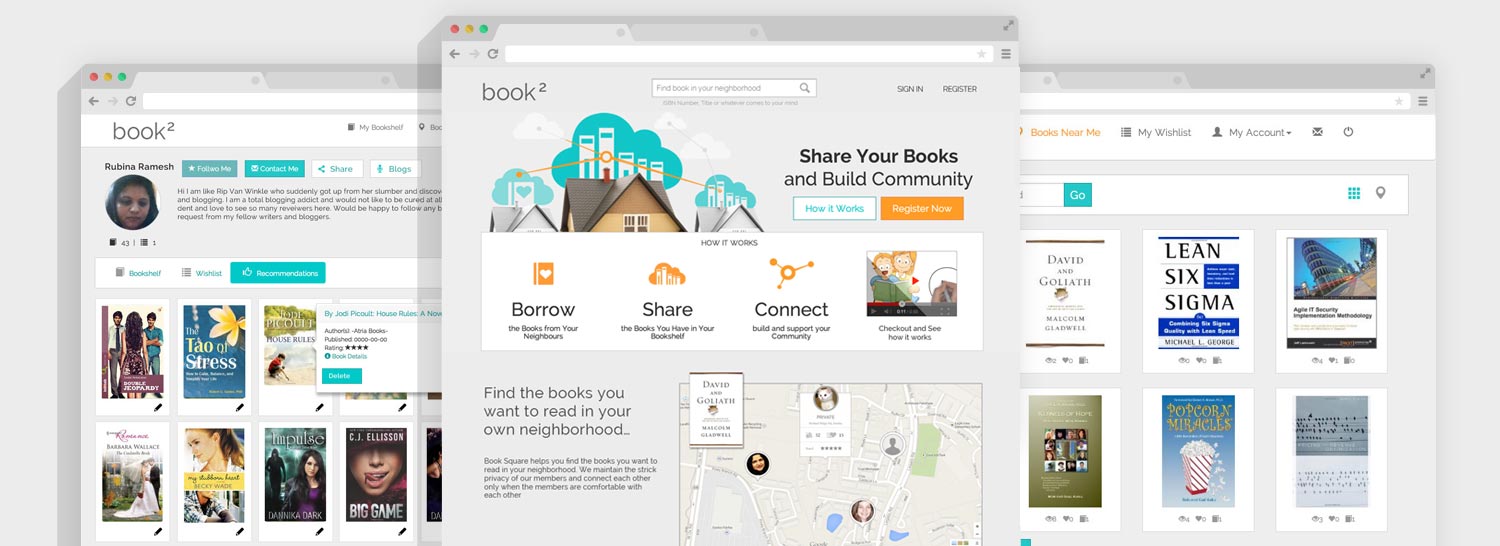Image resolution: width=1500 pixels, height=546 pixels.
Task: Click the How it Works button
Action: click(834, 208)
